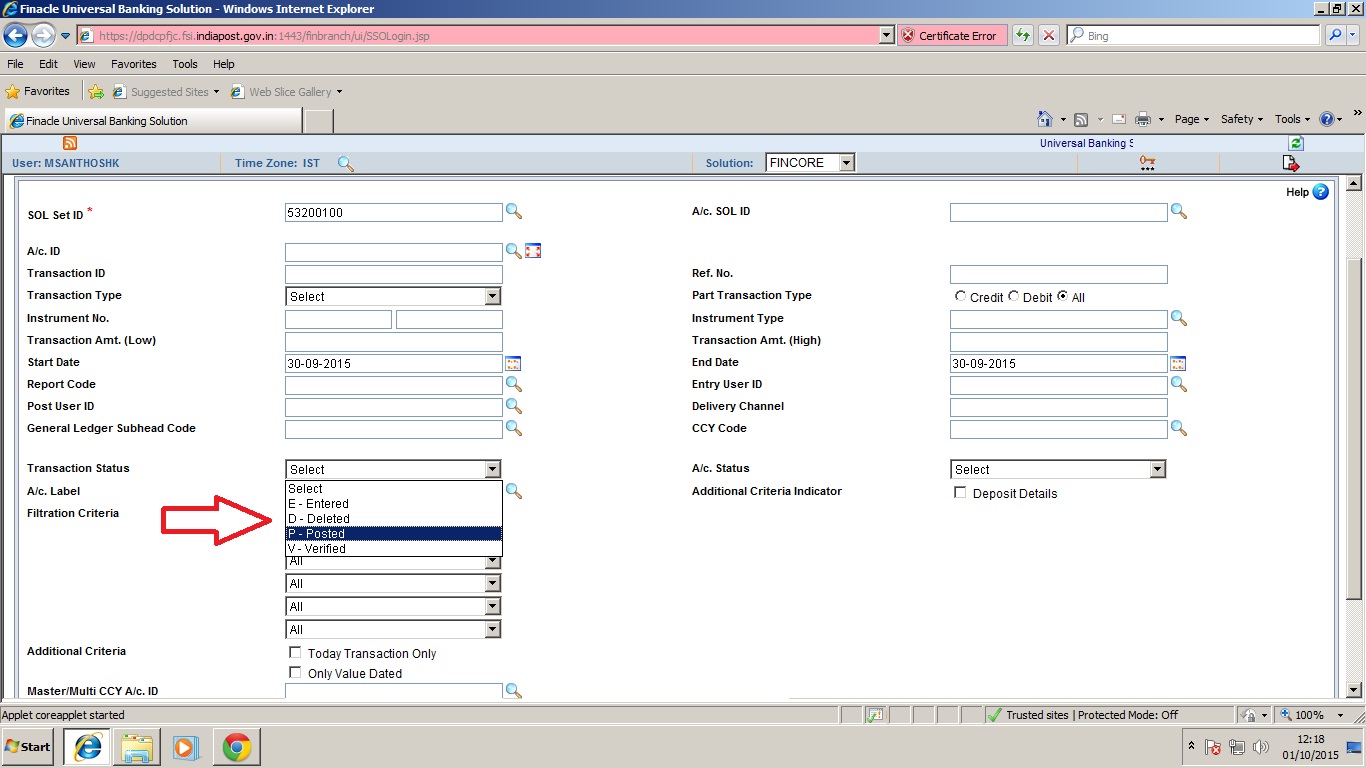The height and width of the screenshot is (768, 1366).
Task: Select the Credit radio button for Part Transaction Type
Action: 960,296
